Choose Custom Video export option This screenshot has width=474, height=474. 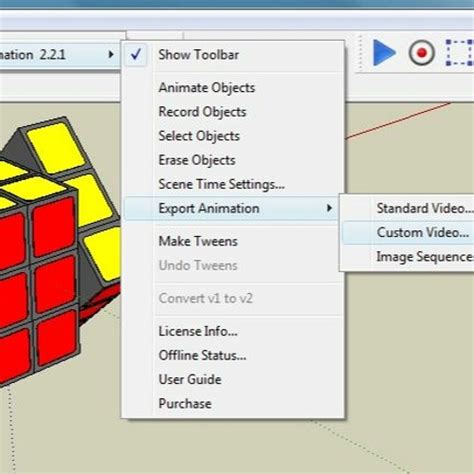[x=408, y=232]
